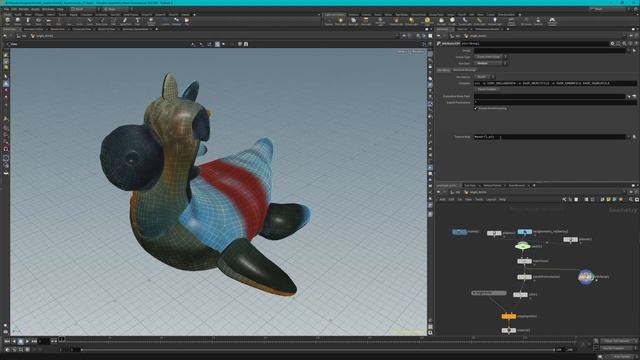Click the network editor search icon
640x360 pixels.
pyautogui.click(x=631, y=200)
